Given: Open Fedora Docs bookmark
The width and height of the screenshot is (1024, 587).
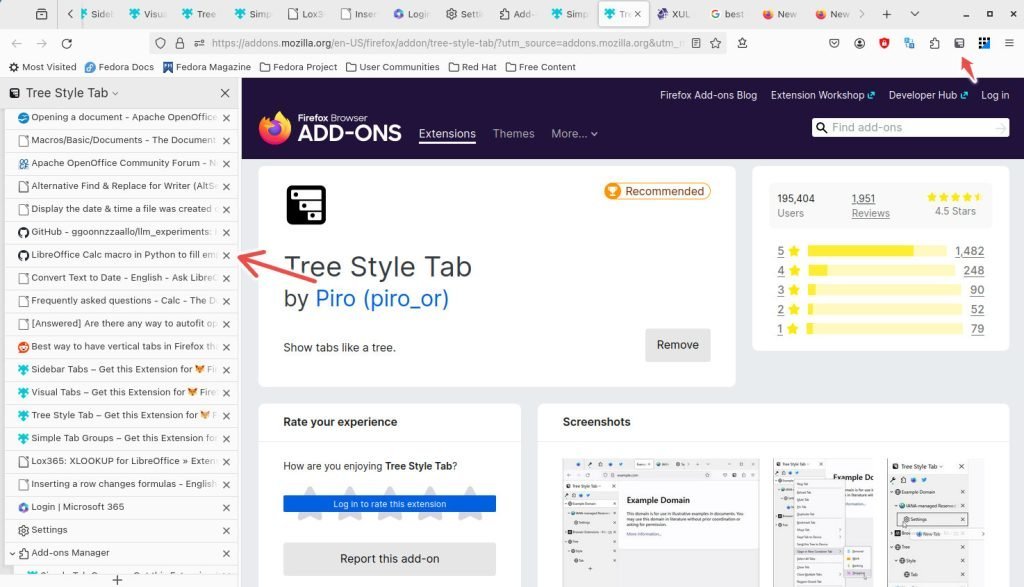Looking at the screenshot, I should (x=119, y=67).
